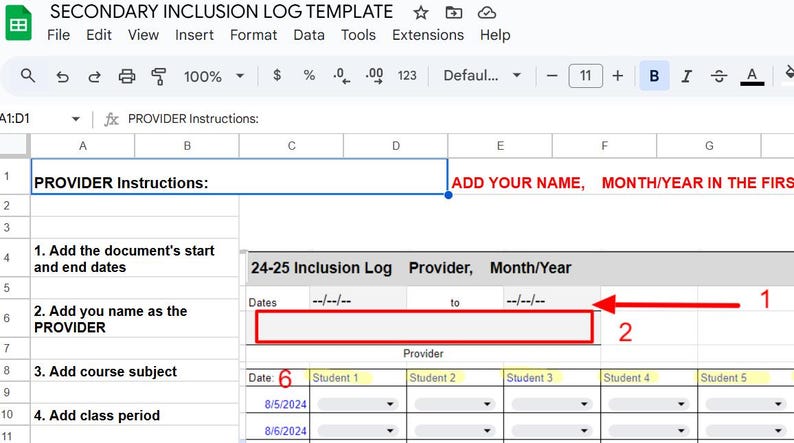Open the Google Sheets home icon

click(x=18, y=23)
